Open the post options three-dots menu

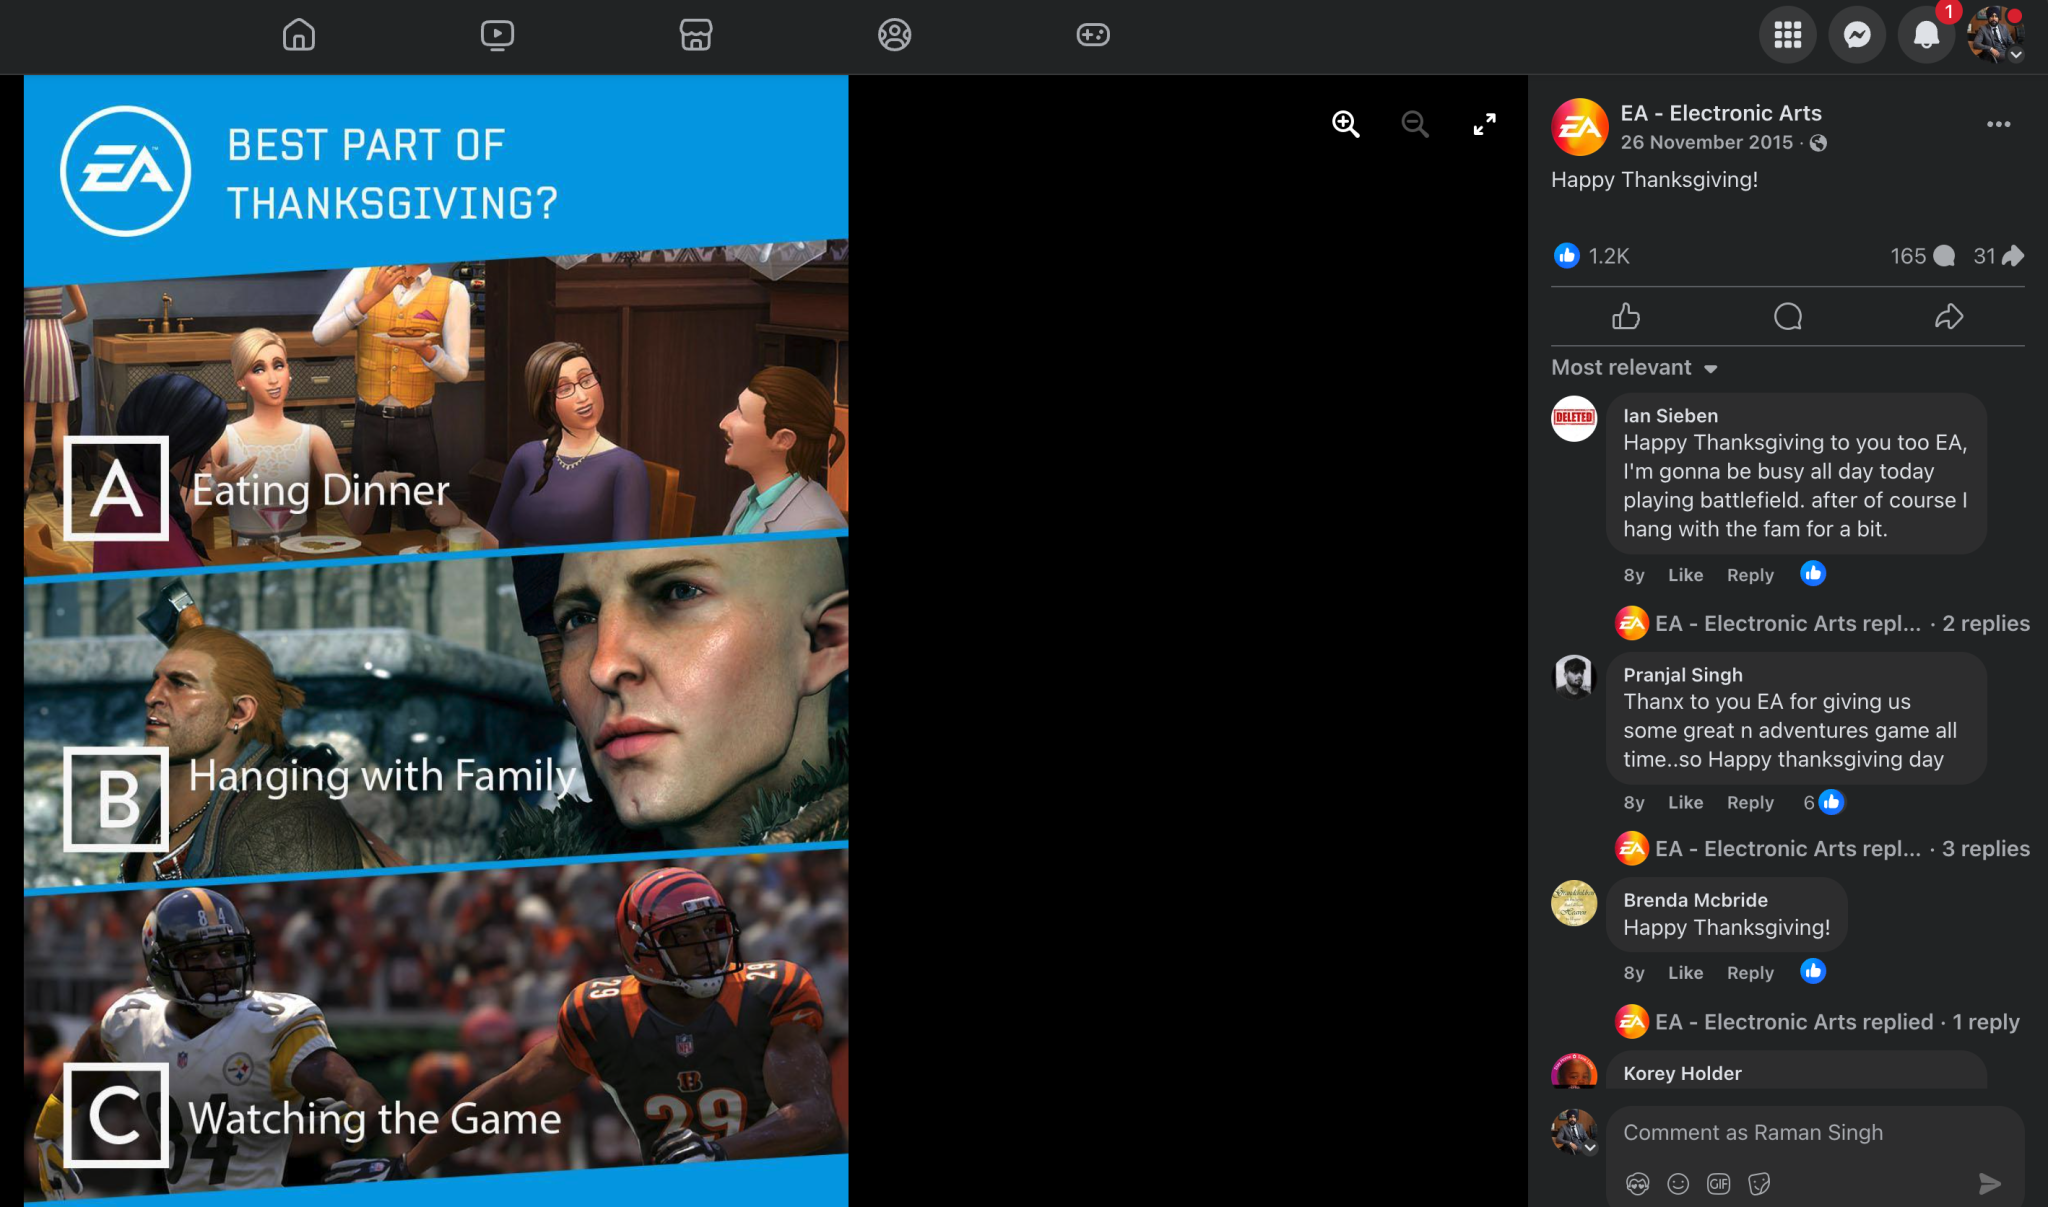(1998, 124)
